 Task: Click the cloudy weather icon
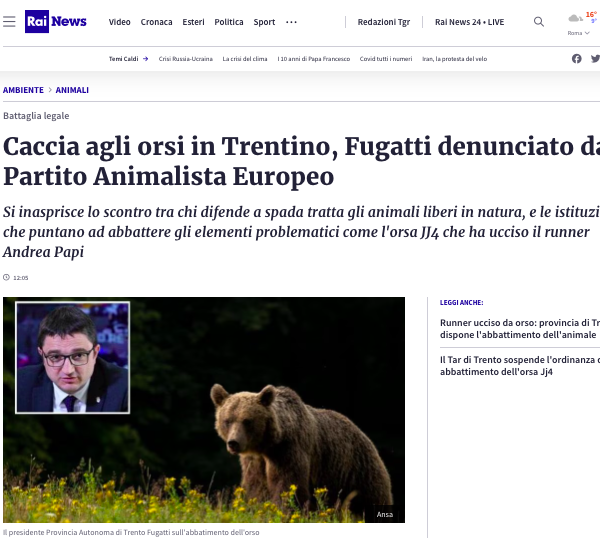coord(575,18)
